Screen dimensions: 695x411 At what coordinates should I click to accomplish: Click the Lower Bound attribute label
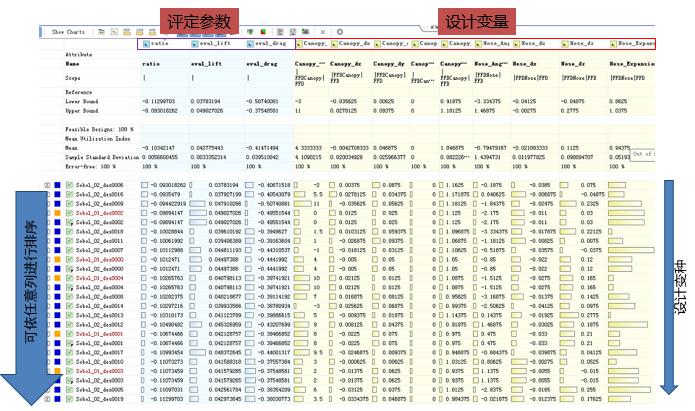[x=82, y=101]
